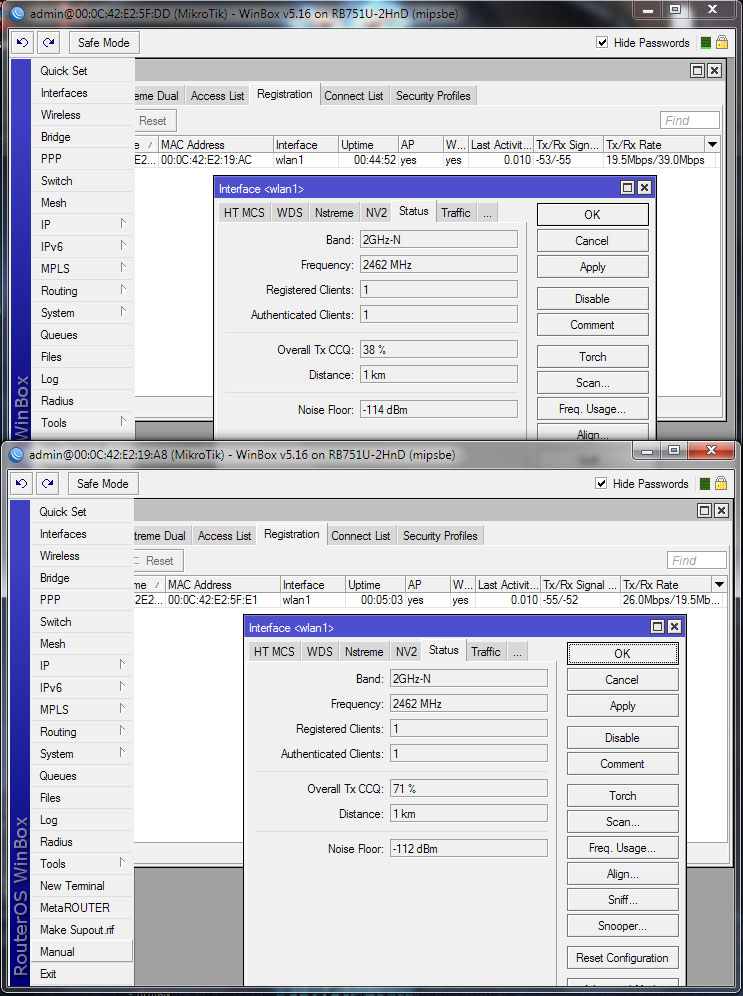Click redo arrow in top WinBox window

pyautogui.click(x=48, y=43)
